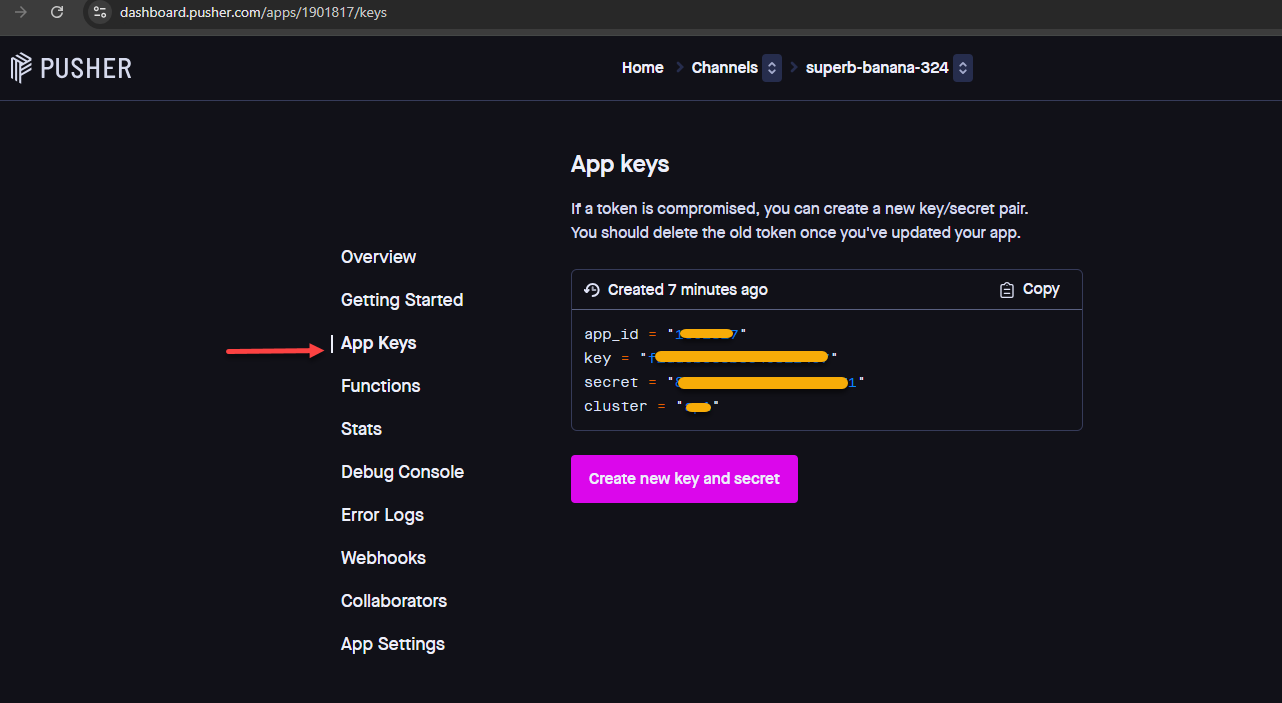Click the history icon beside Created label

pos(592,290)
